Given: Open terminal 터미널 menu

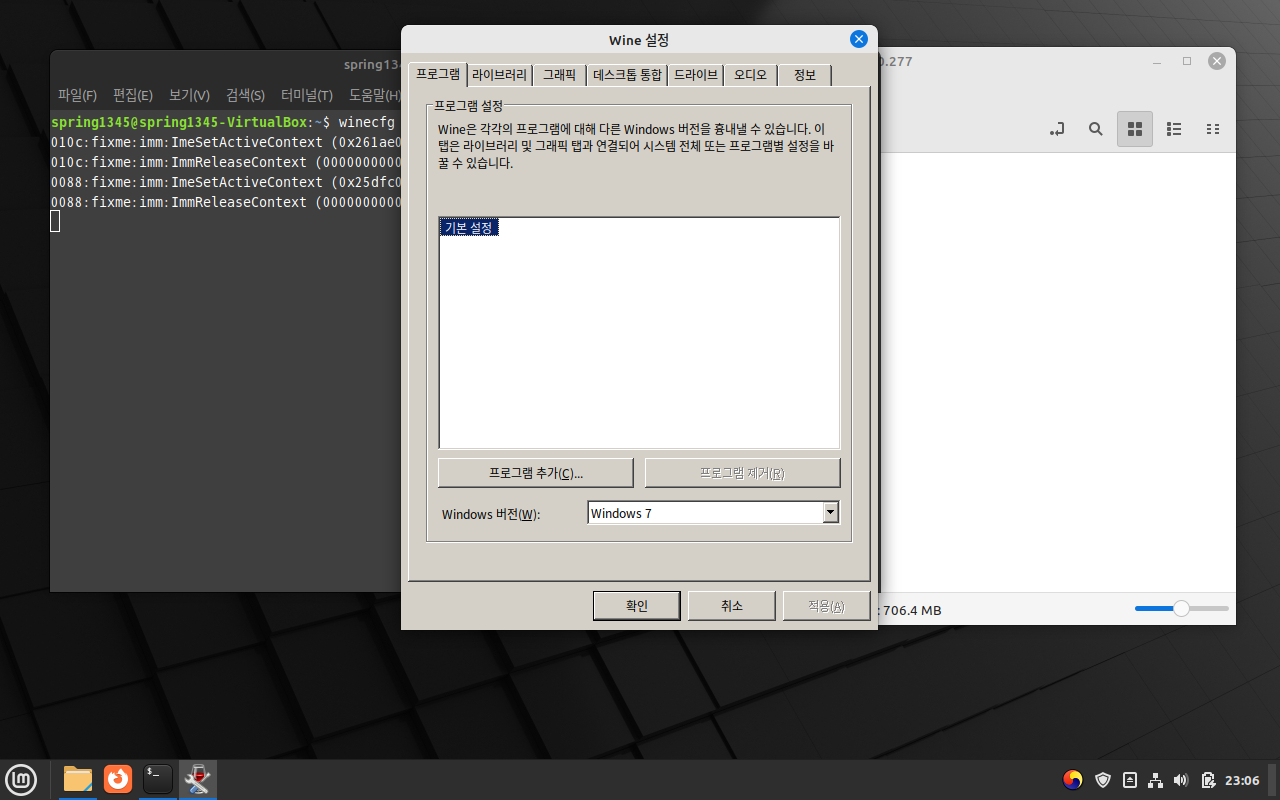Looking at the screenshot, I should (307, 95).
